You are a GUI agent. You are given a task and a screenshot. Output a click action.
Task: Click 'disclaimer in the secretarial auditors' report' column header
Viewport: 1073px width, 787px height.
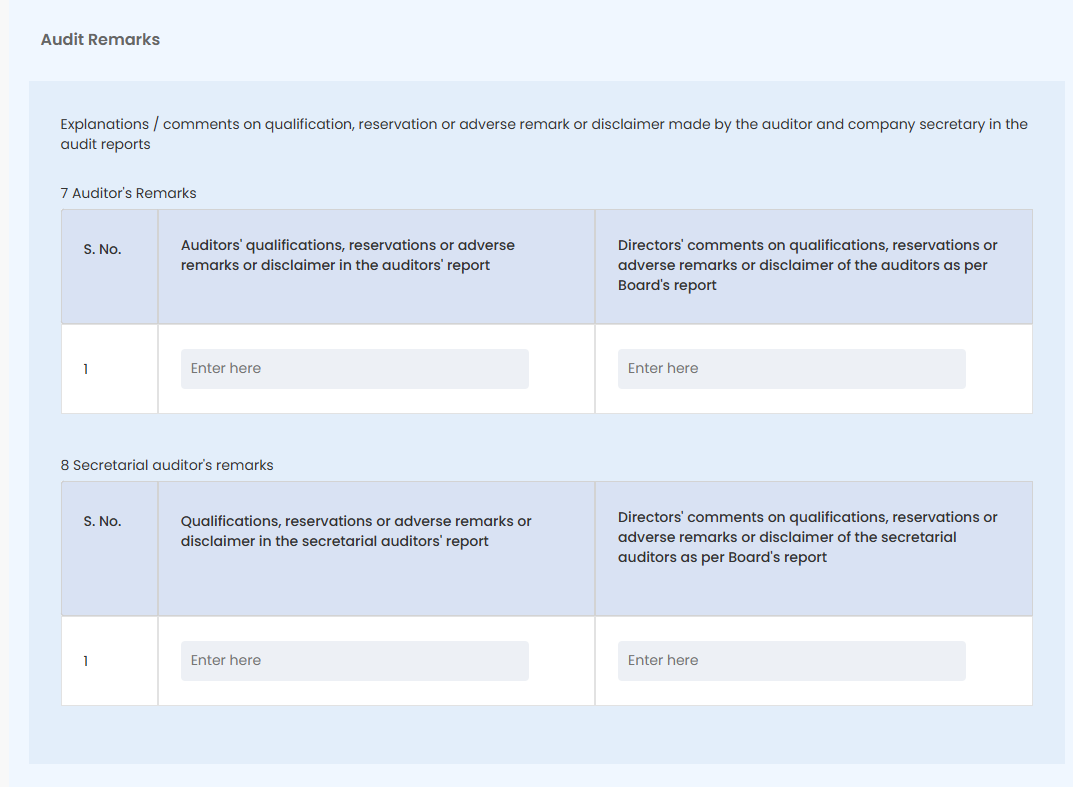[x=356, y=531]
